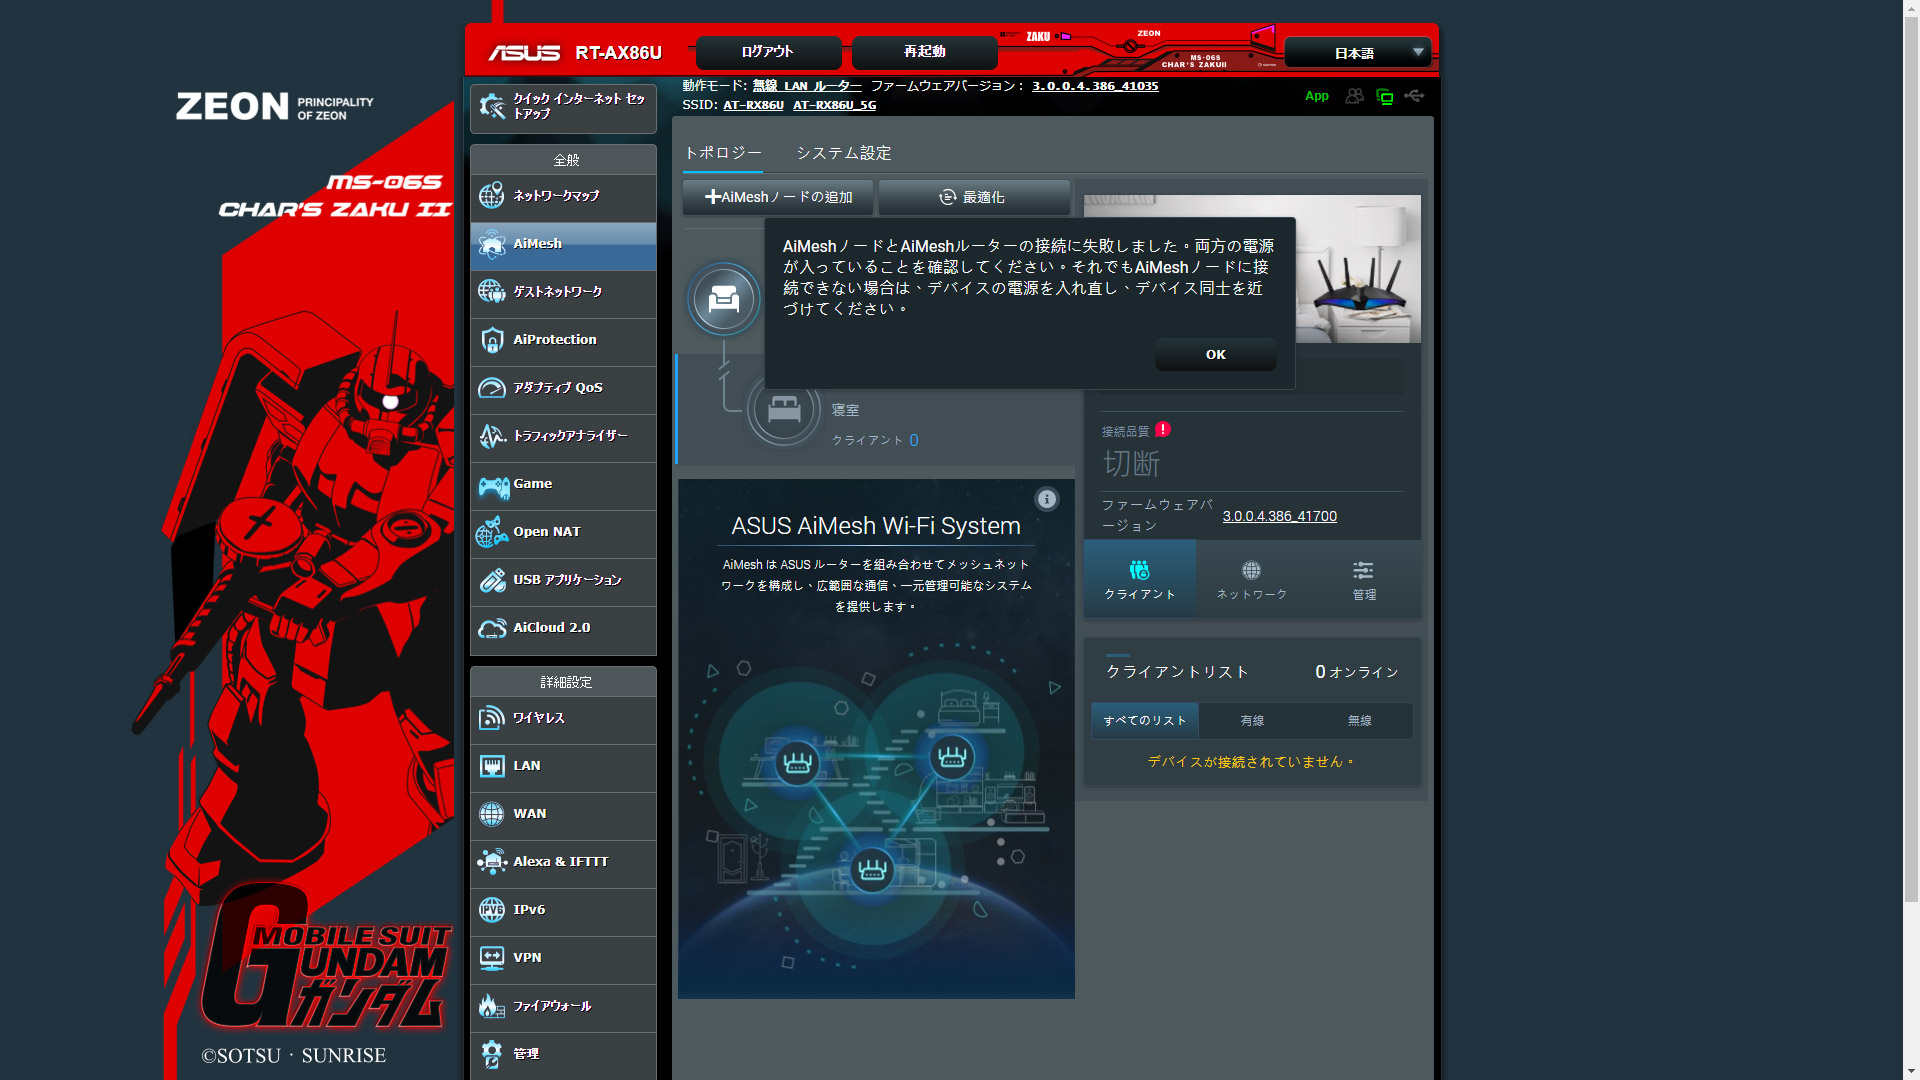
Task: Open the 日本語 language dropdown
Action: pyautogui.click(x=1357, y=51)
